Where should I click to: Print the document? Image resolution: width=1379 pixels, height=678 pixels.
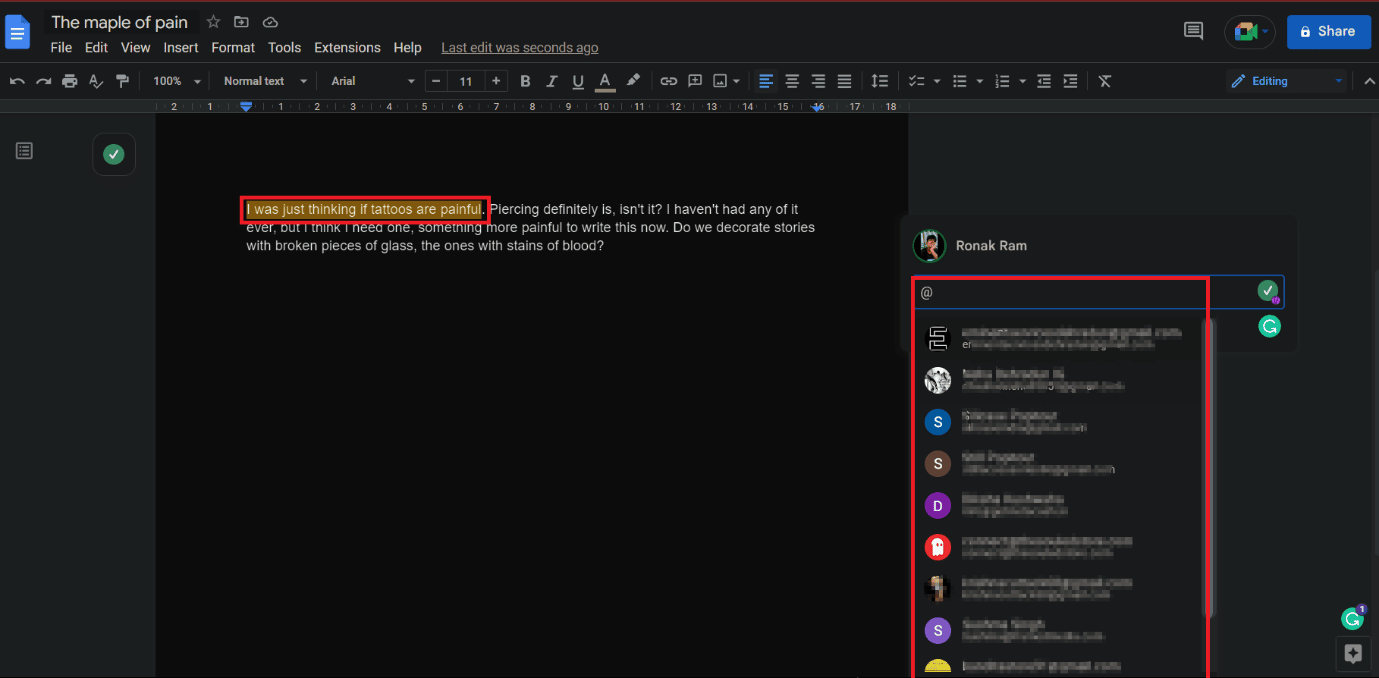pos(69,81)
